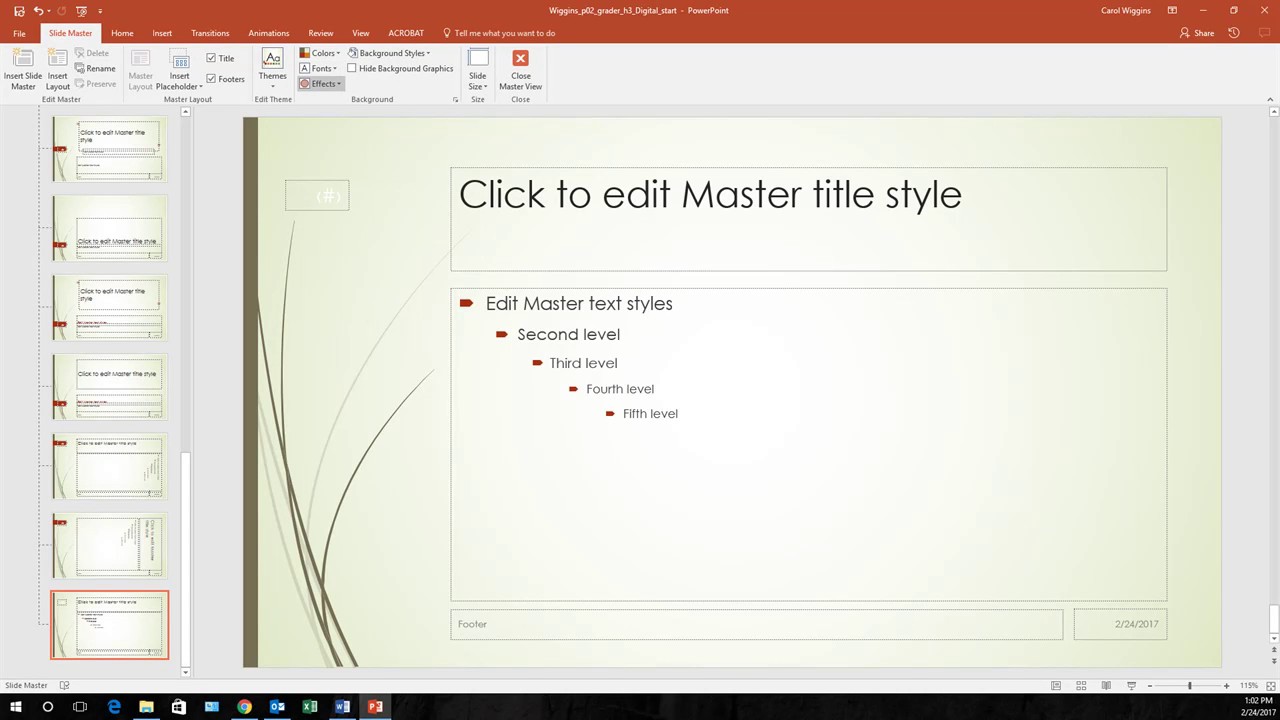The width and height of the screenshot is (1280, 720).
Task: Click the slide number placeholder
Action: [317, 196]
